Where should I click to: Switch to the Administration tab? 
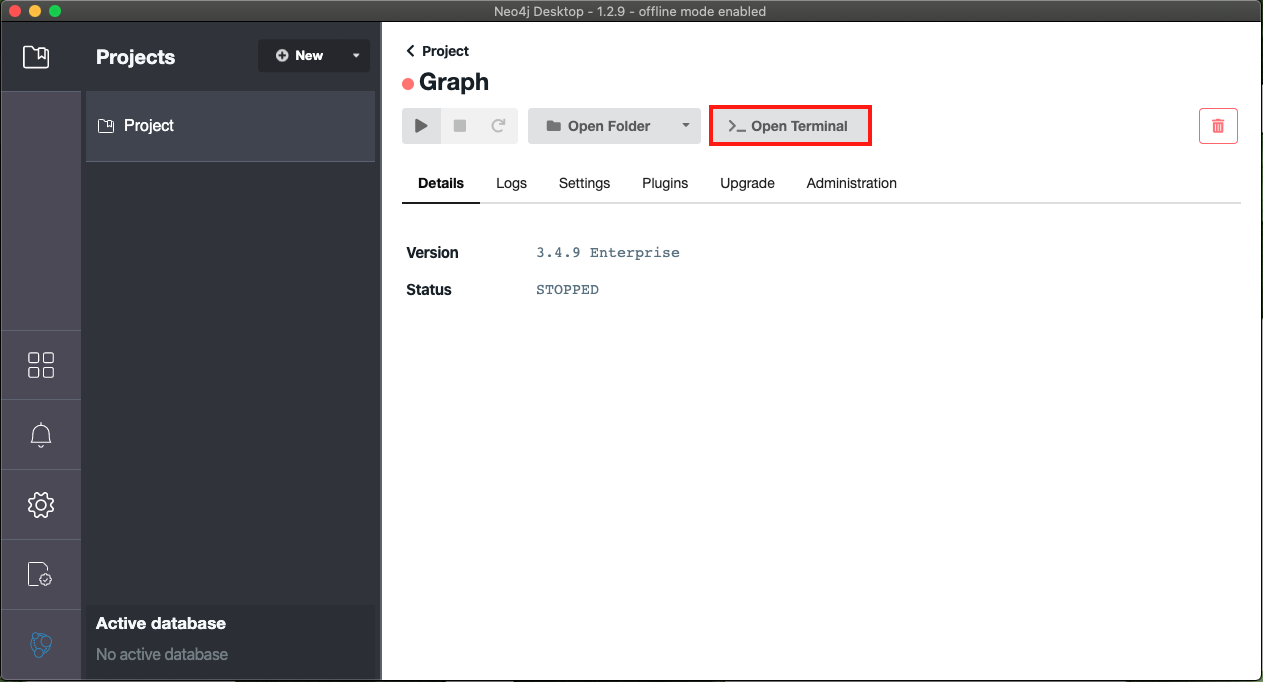click(x=851, y=183)
